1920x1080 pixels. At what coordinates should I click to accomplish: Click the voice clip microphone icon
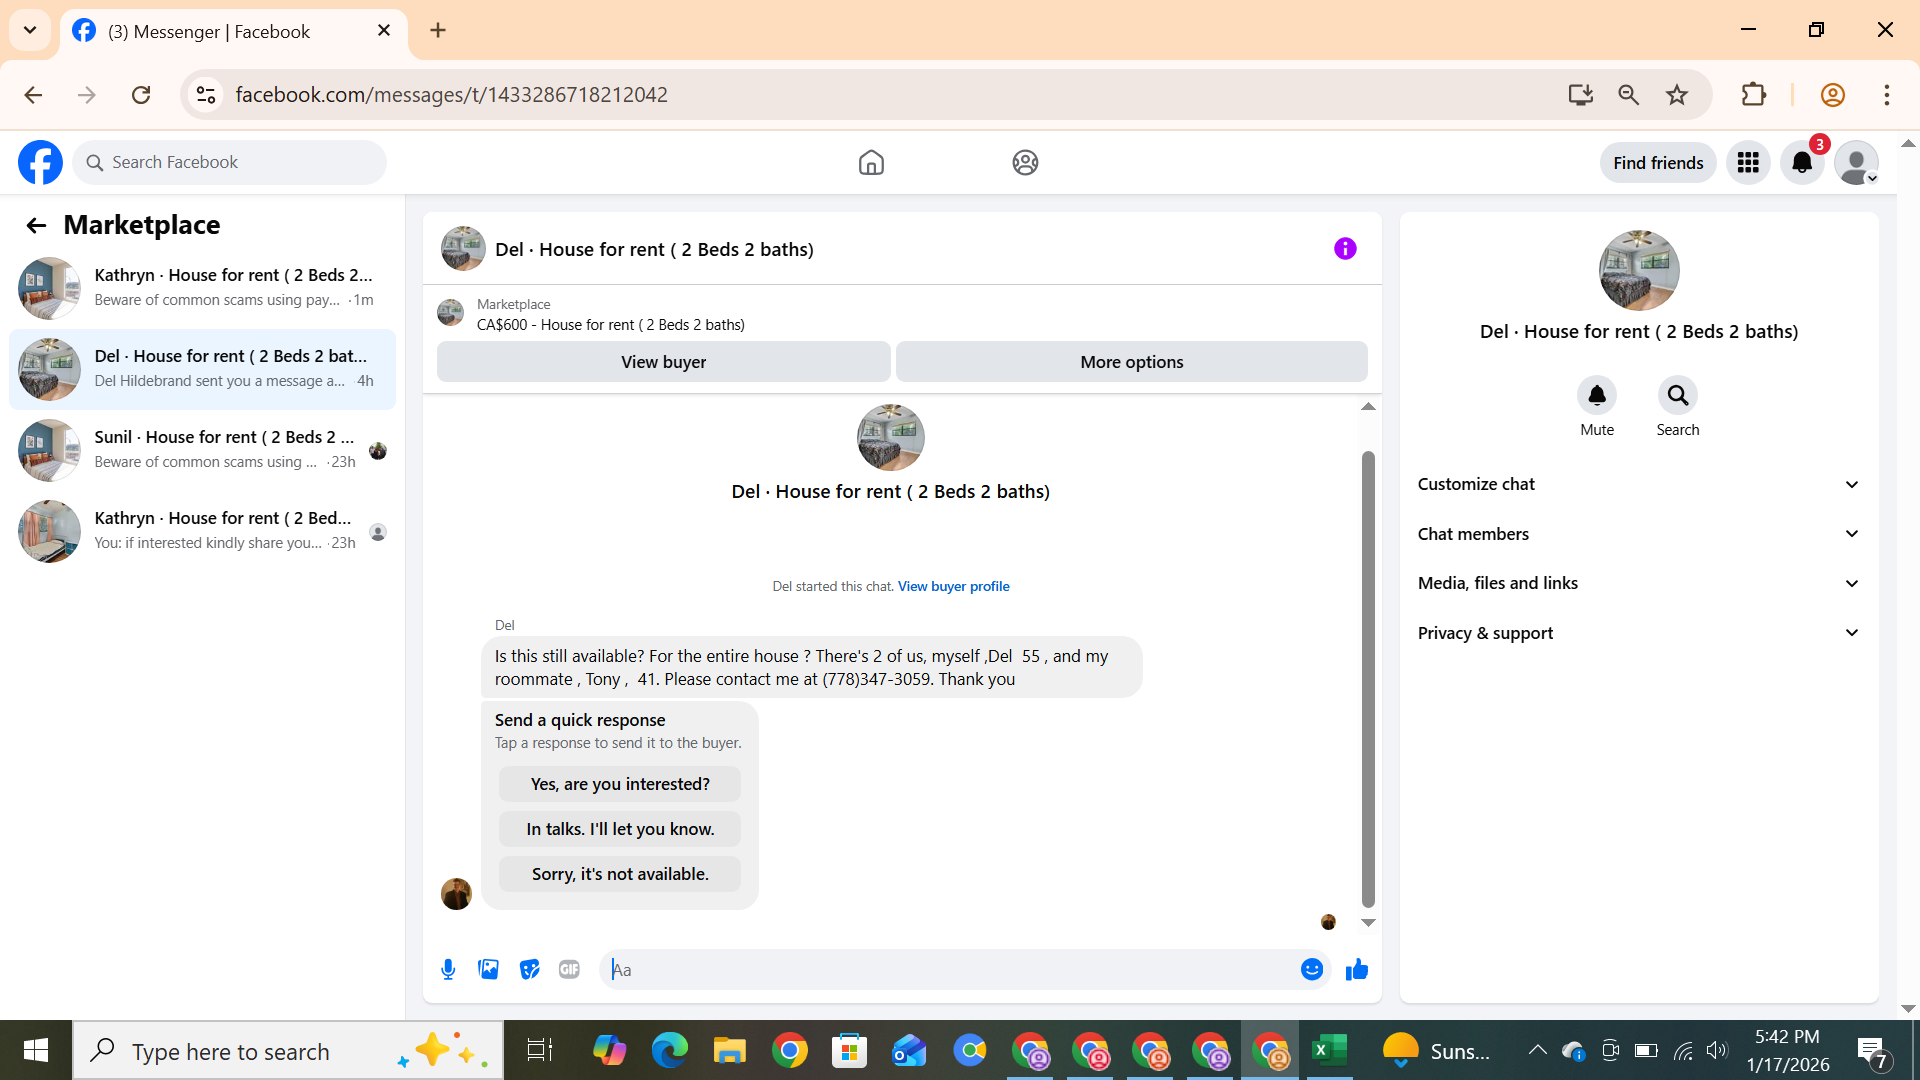click(448, 969)
